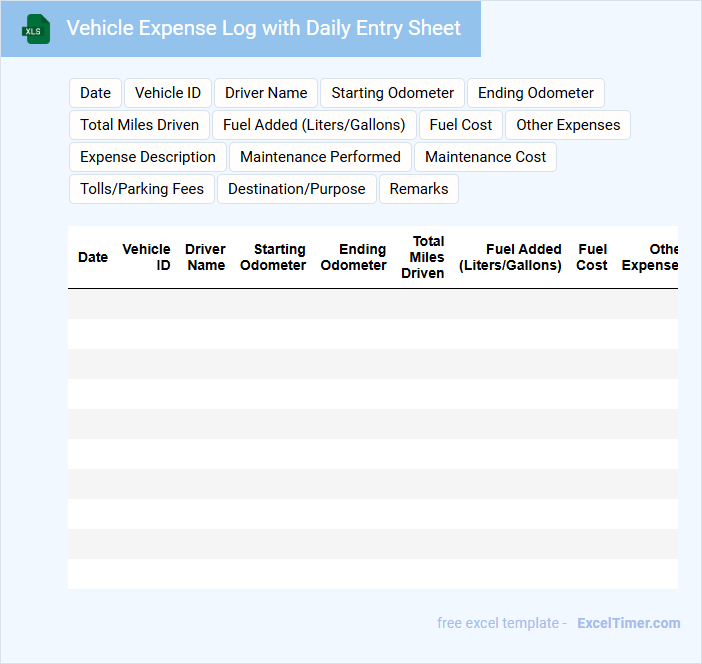This screenshot has width=702, height=664.
Task: Open the ExcelTimer.com link
Action: 628,623
